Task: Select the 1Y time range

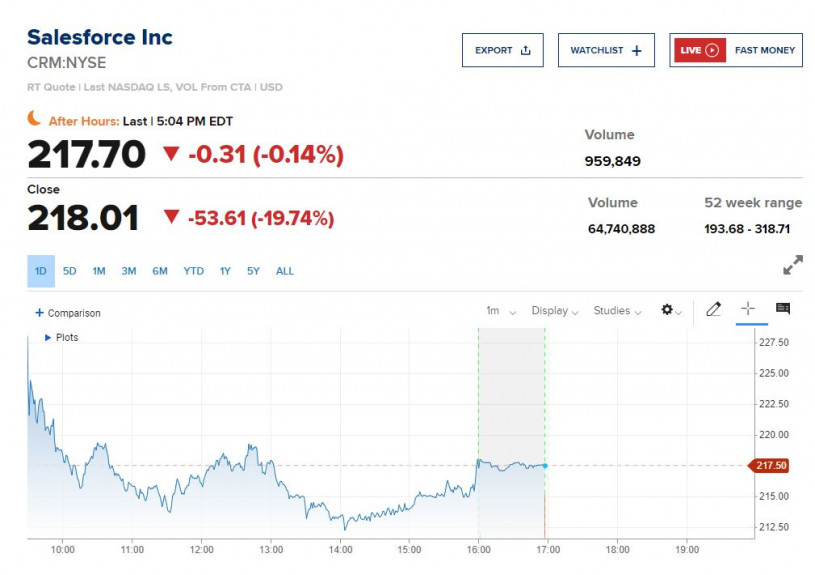Action: [x=225, y=271]
